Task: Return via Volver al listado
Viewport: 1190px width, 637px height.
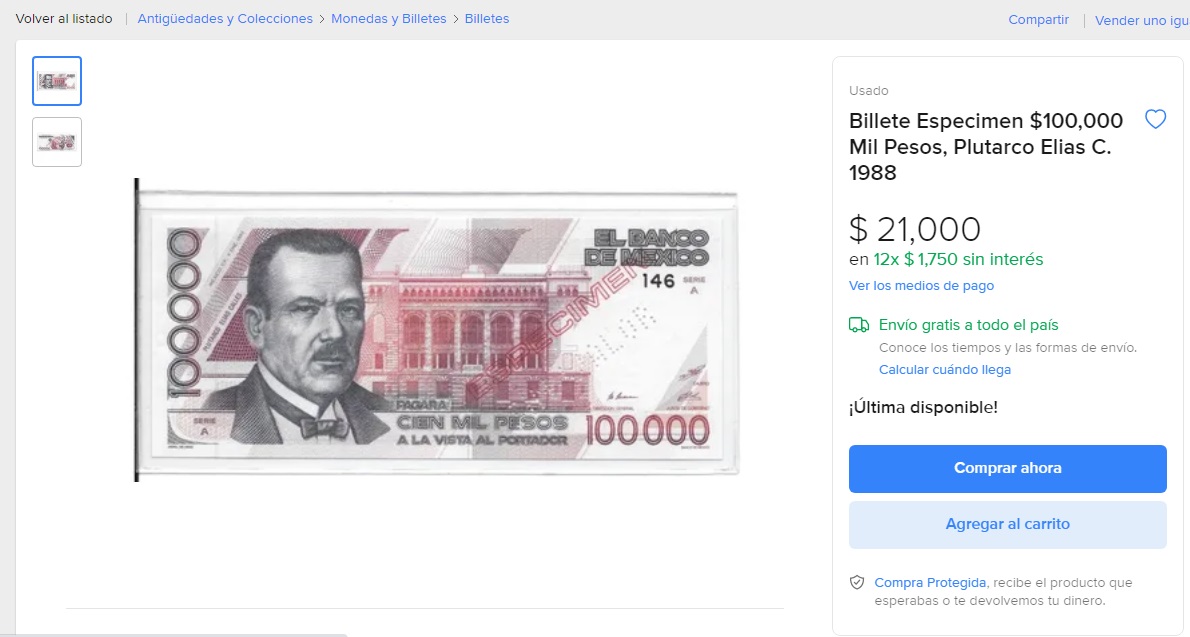Action: [64, 18]
